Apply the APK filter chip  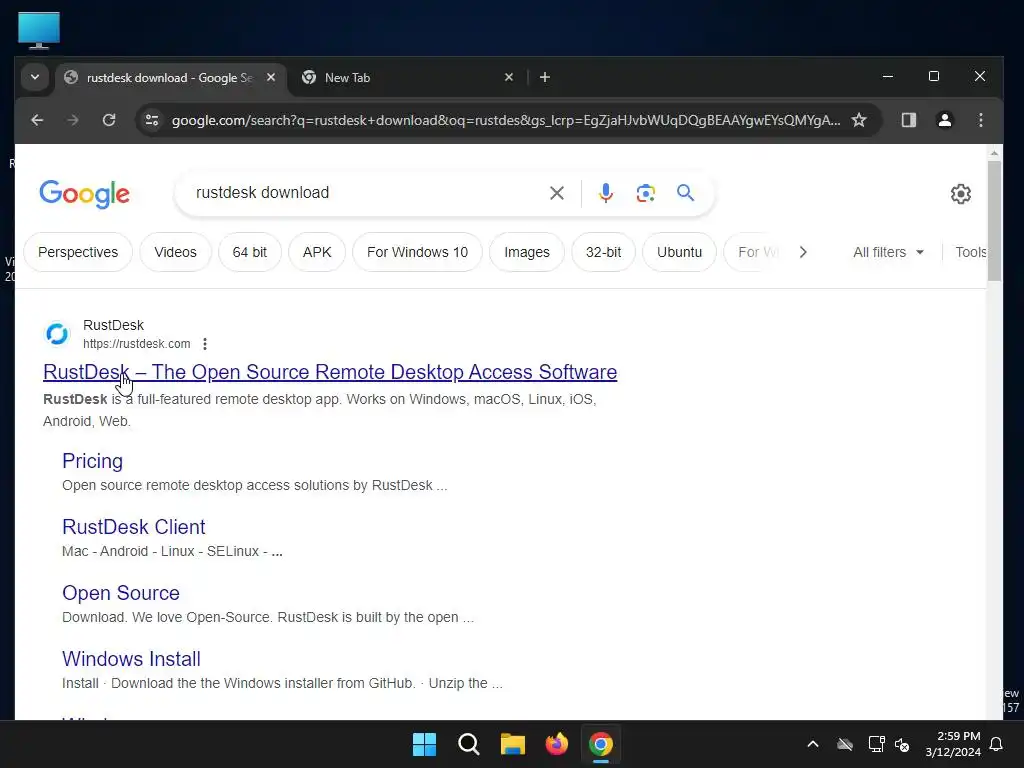[x=317, y=252]
